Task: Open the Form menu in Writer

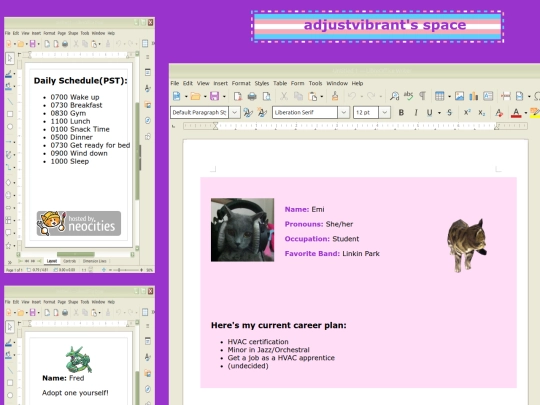Action: 298,83
